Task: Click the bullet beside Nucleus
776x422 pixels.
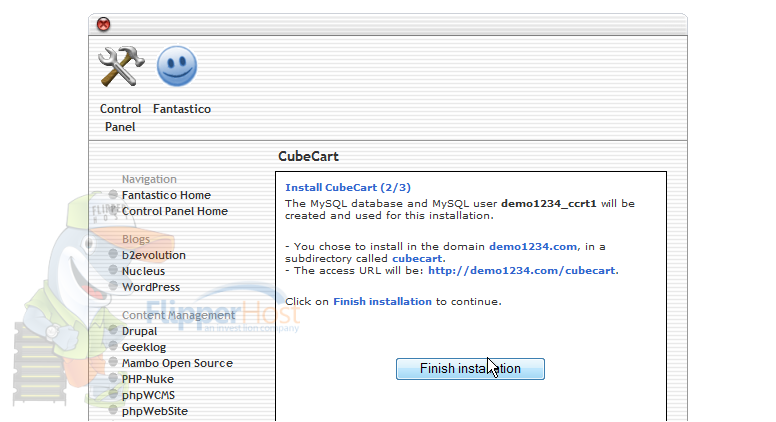Action: (113, 270)
